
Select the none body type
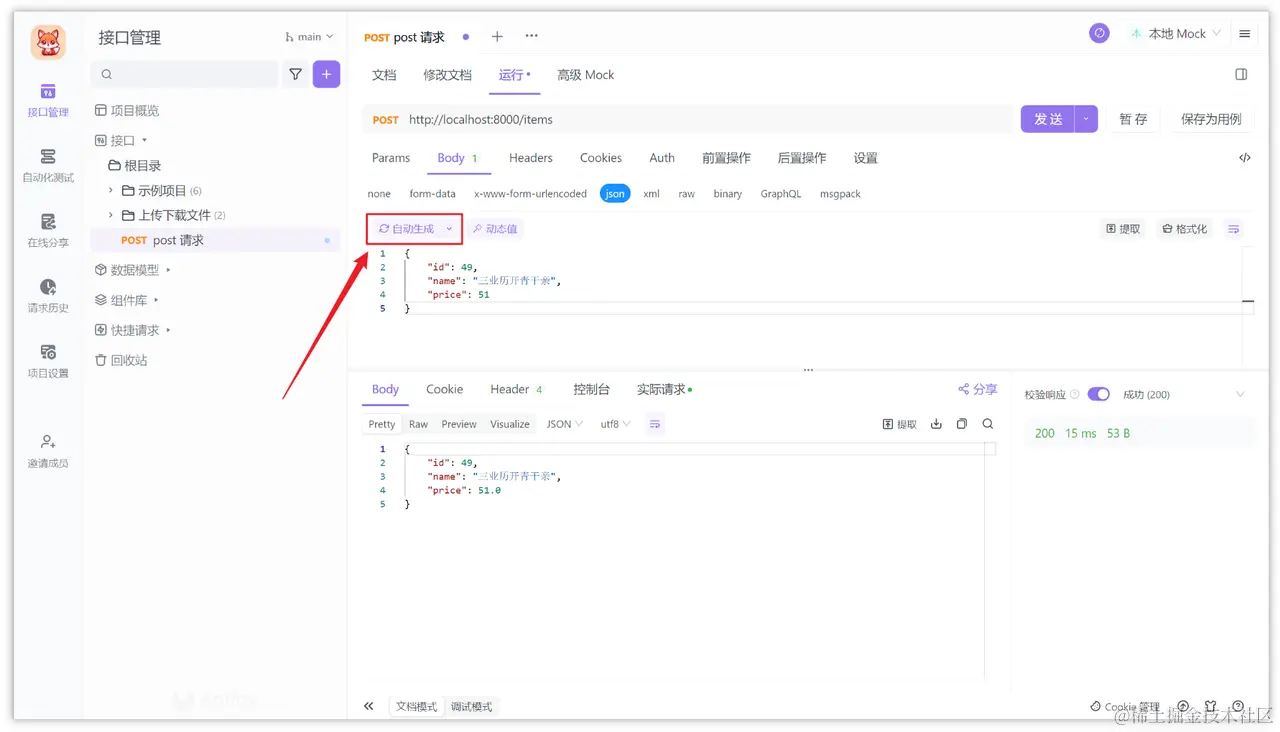click(x=379, y=194)
